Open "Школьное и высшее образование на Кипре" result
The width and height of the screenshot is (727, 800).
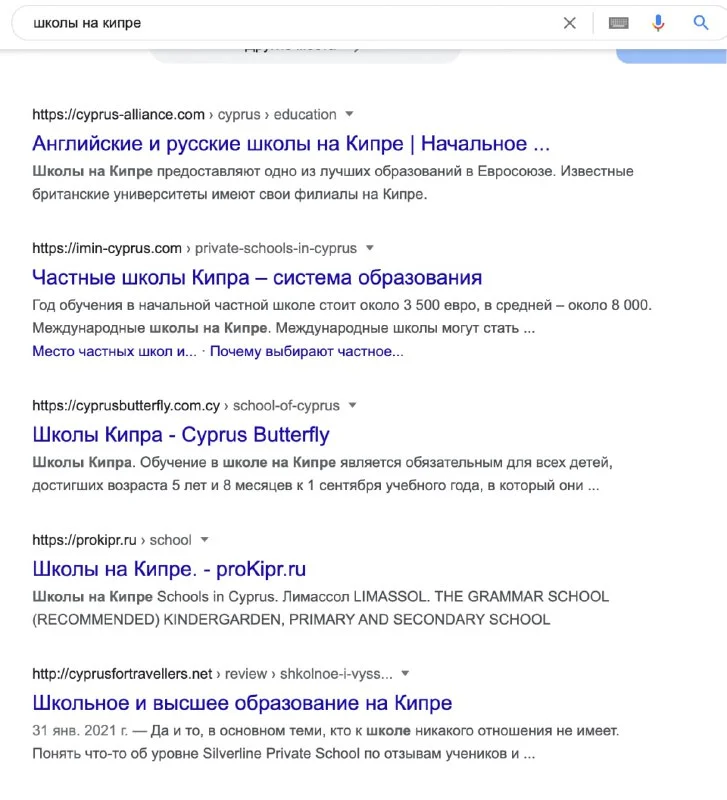click(x=242, y=703)
